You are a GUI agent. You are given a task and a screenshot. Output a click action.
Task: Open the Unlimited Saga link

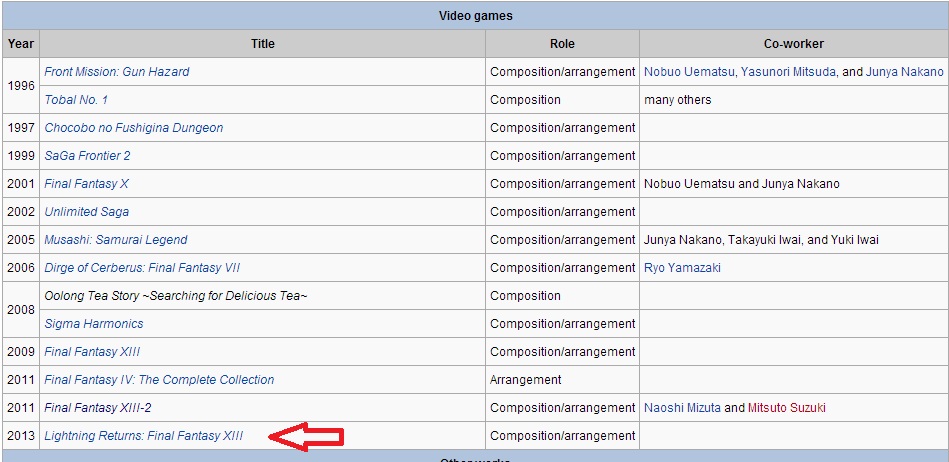(x=87, y=212)
